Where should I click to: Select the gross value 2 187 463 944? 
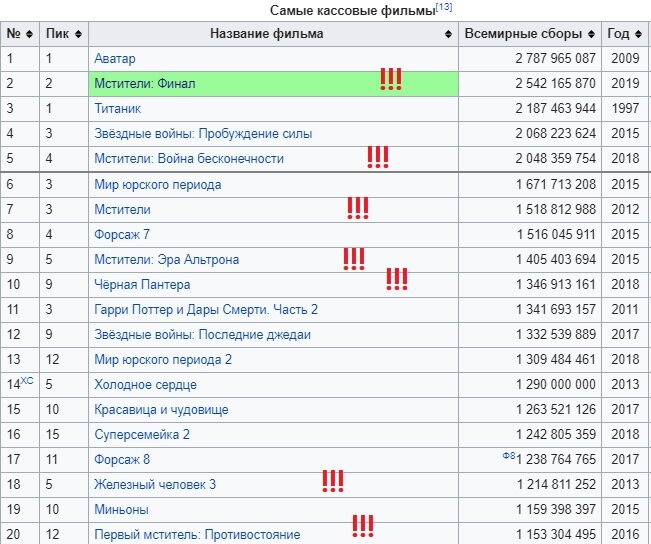coord(556,108)
